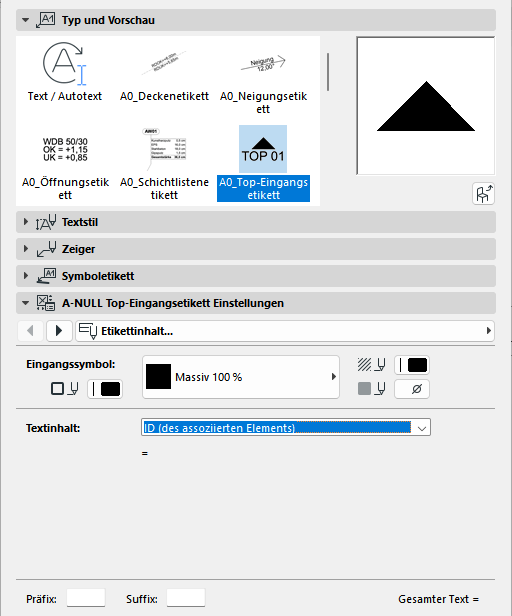The image size is (512, 616).
Task: Open the Massiv 100 % fill selector
Action: [240, 377]
